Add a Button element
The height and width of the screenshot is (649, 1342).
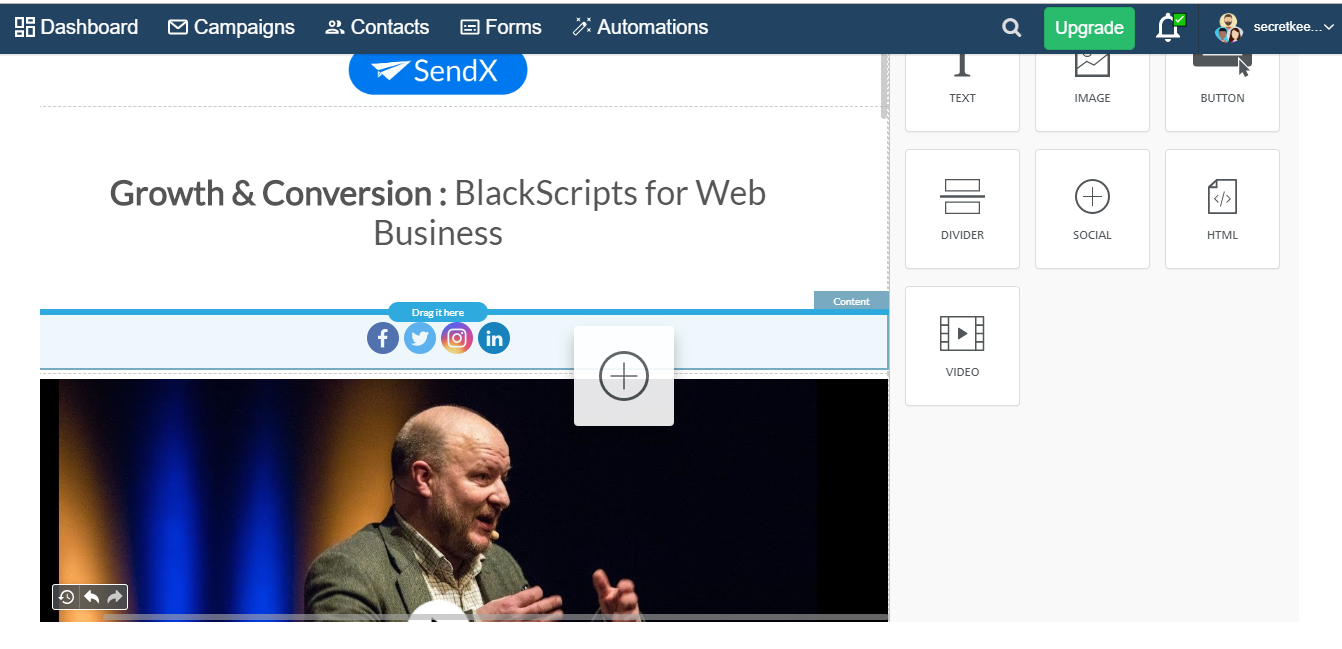point(1221,80)
